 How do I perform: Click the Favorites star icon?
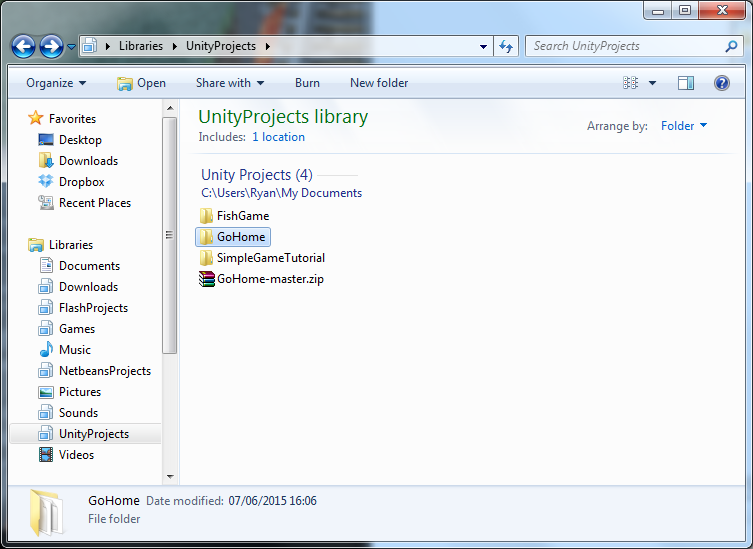pos(36,118)
